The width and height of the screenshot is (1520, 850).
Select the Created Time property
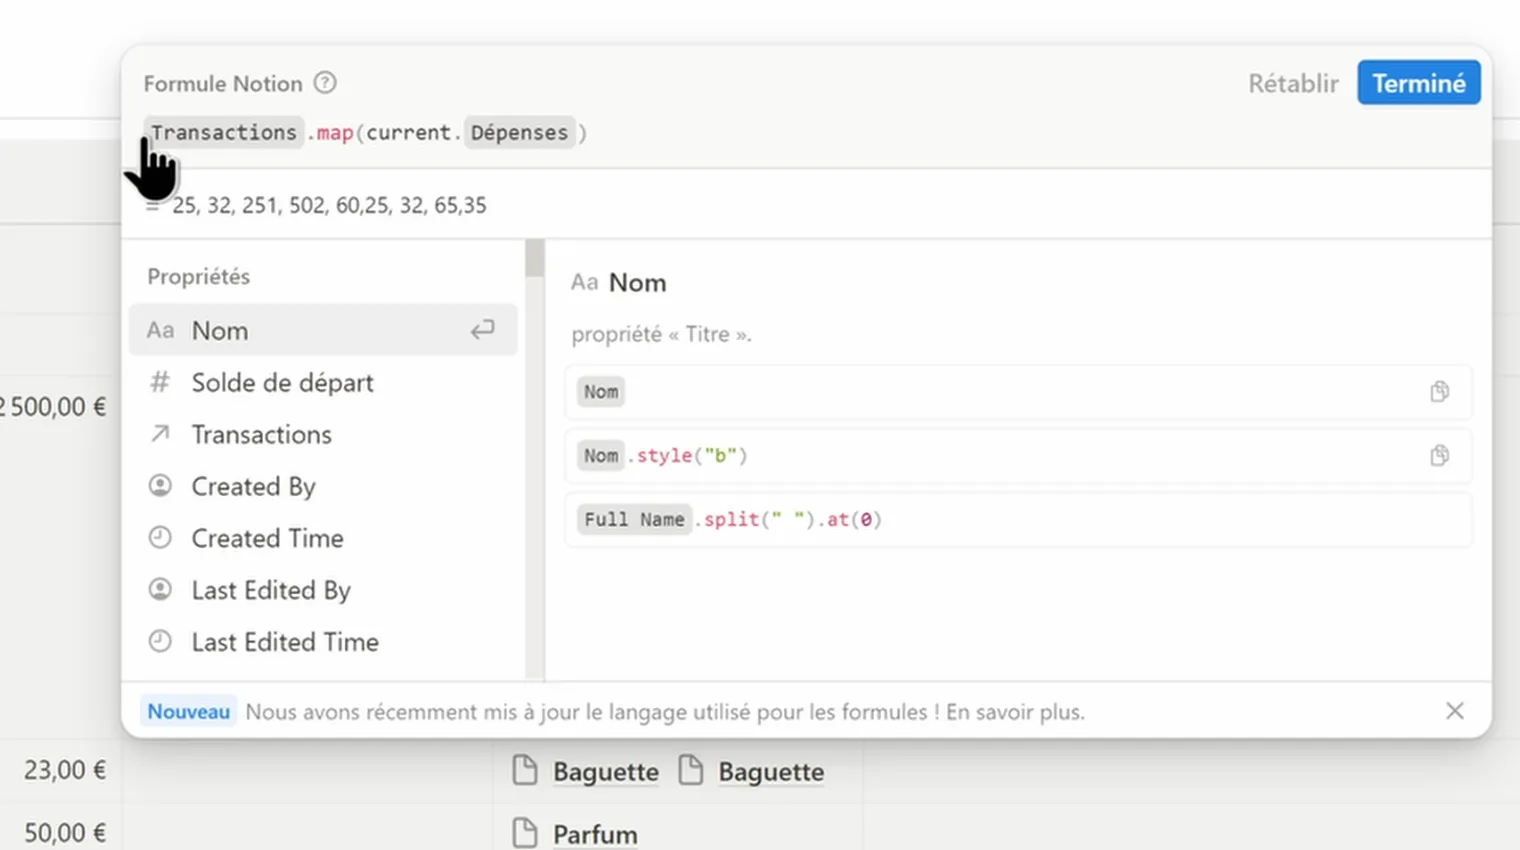(x=323, y=538)
